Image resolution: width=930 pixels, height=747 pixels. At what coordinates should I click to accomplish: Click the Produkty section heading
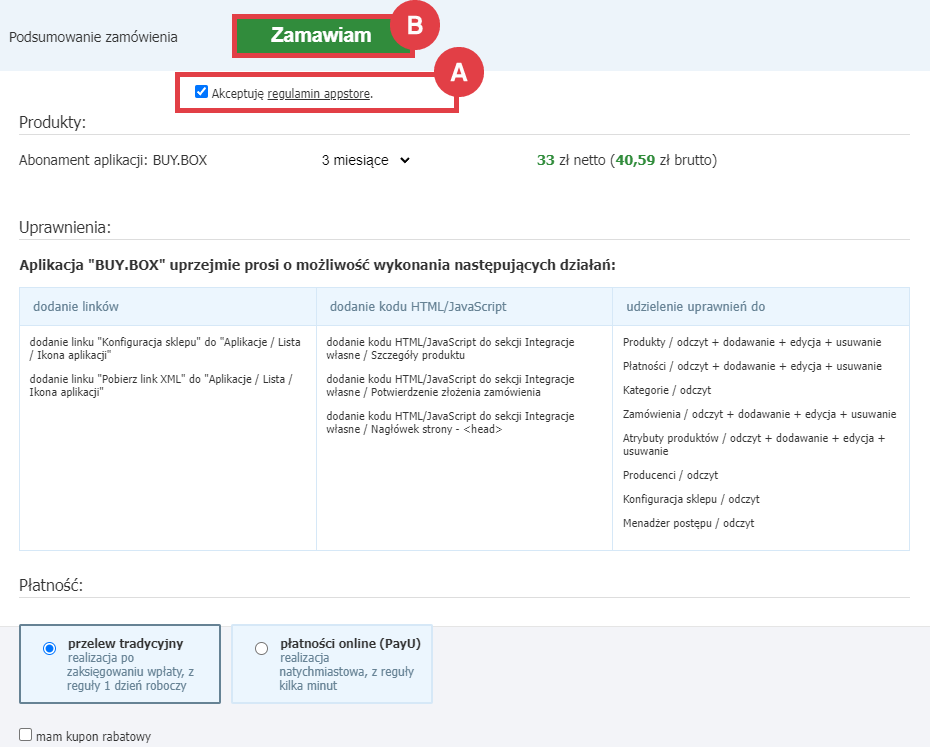(x=53, y=122)
